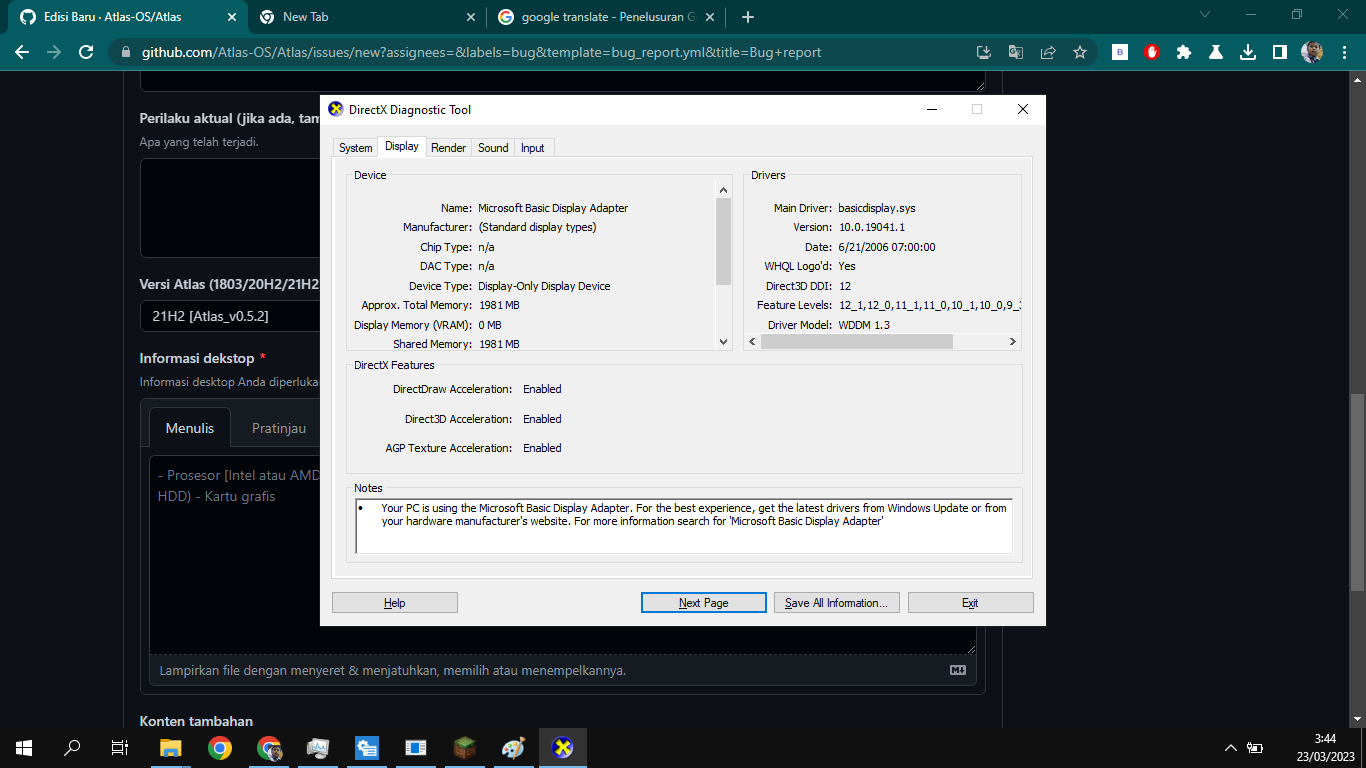Image resolution: width=1366 pixels, height=768 pixels.
Task: Switch to the Sound tab in DxDiag
Action: click(x=492, y=147)
